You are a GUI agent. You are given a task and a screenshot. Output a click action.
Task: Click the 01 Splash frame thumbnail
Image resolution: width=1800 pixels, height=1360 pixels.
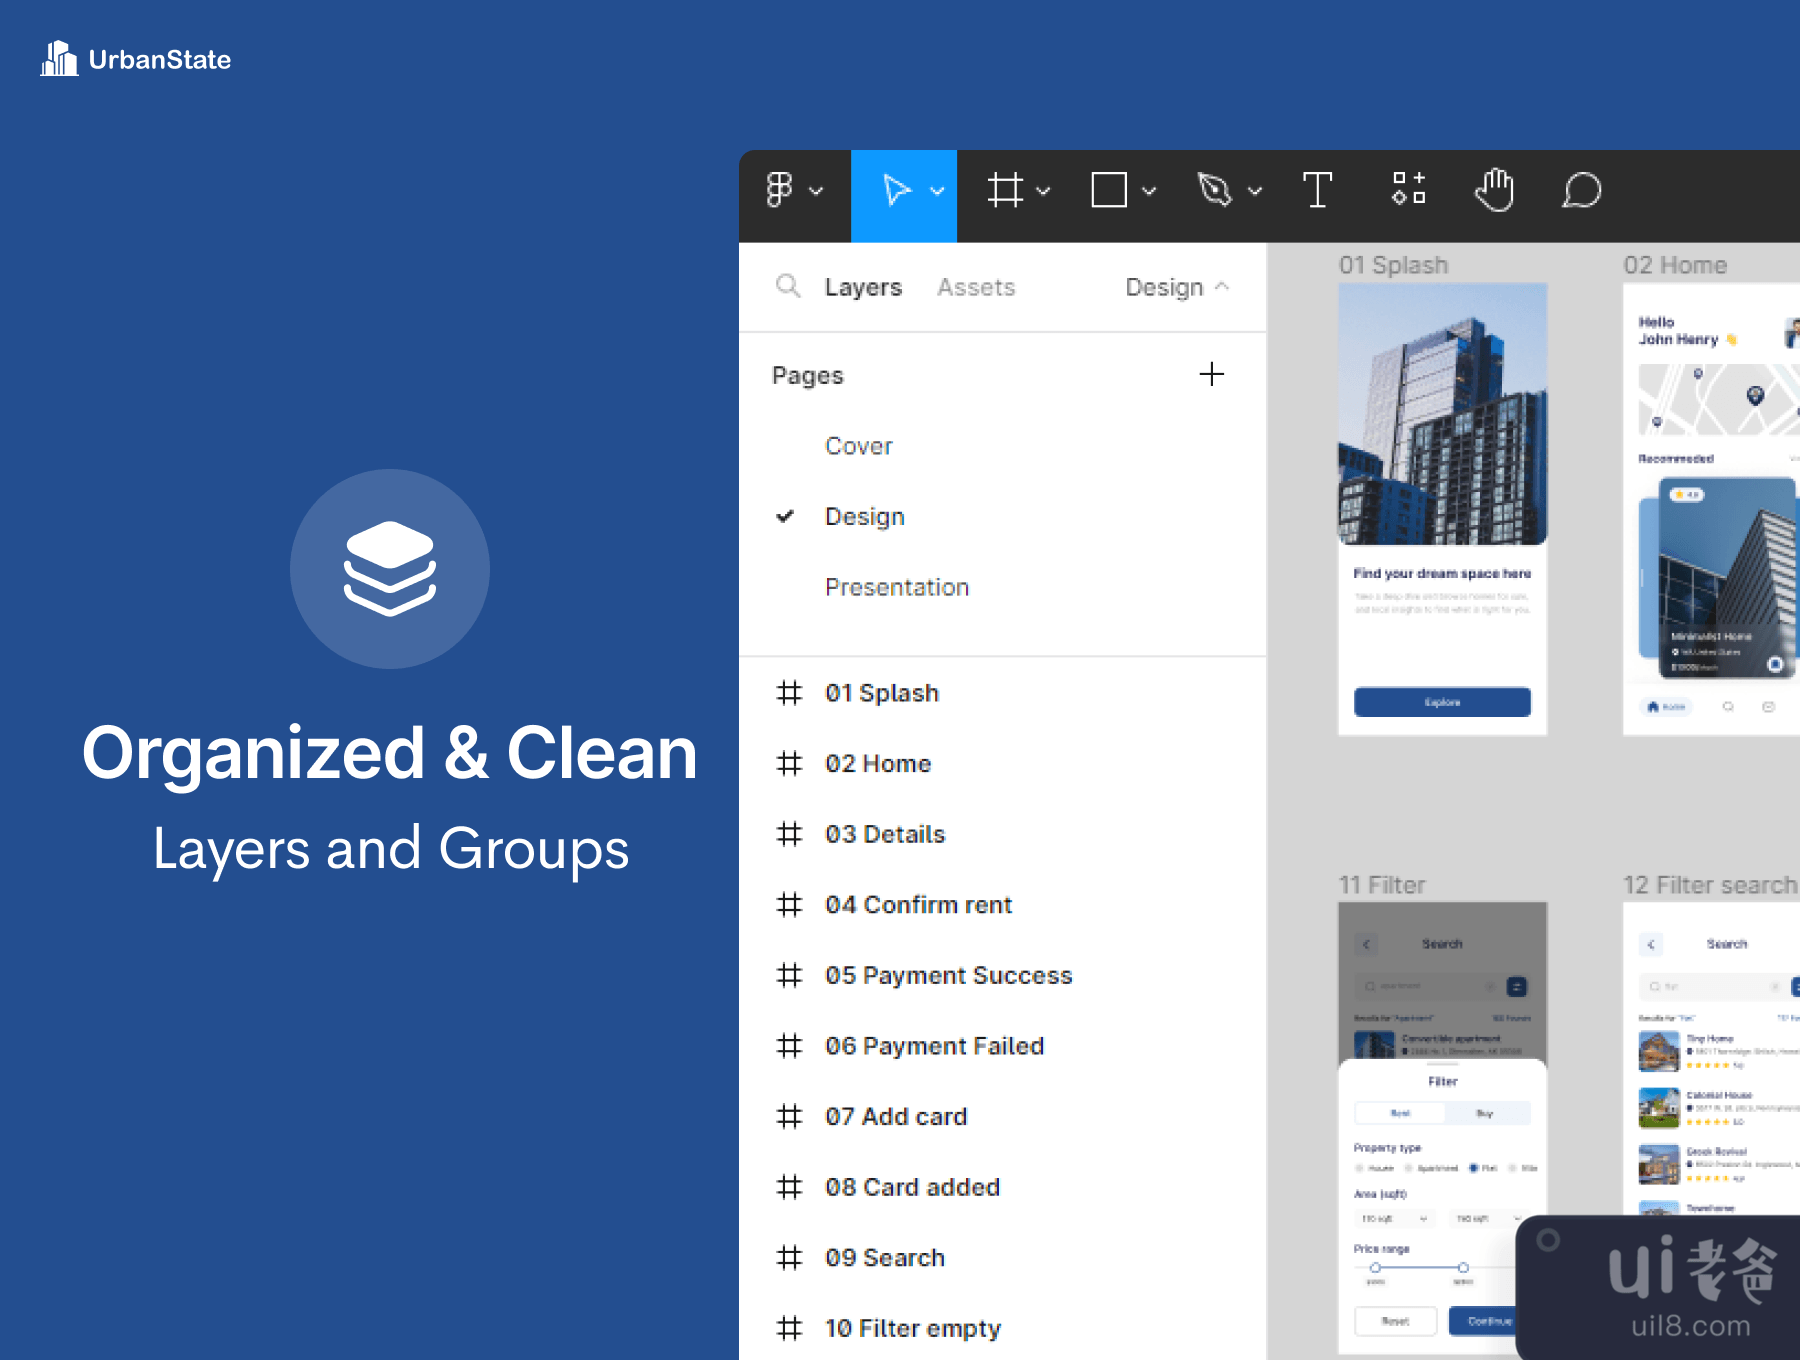[1442, 510]
